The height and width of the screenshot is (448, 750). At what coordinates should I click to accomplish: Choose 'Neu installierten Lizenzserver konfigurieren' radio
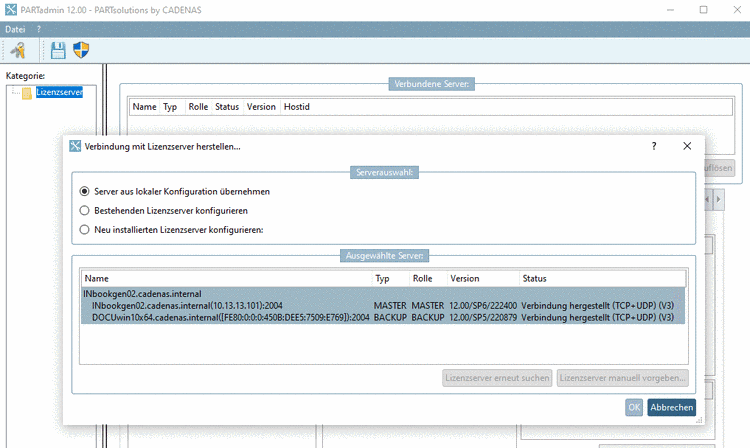point(84,229)
